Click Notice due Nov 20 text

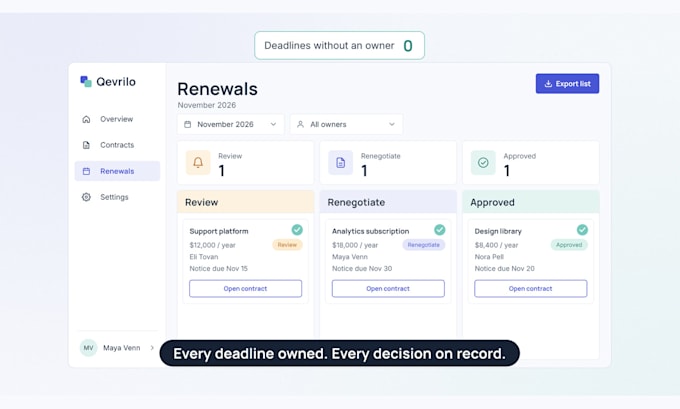505,269
